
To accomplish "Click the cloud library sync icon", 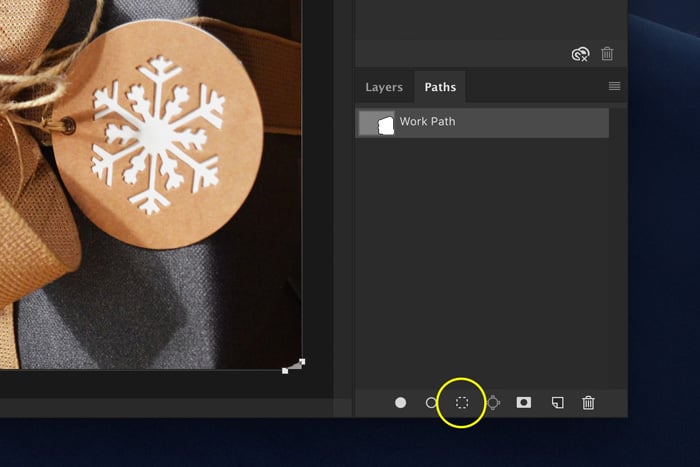I will (x=580, y=54).
